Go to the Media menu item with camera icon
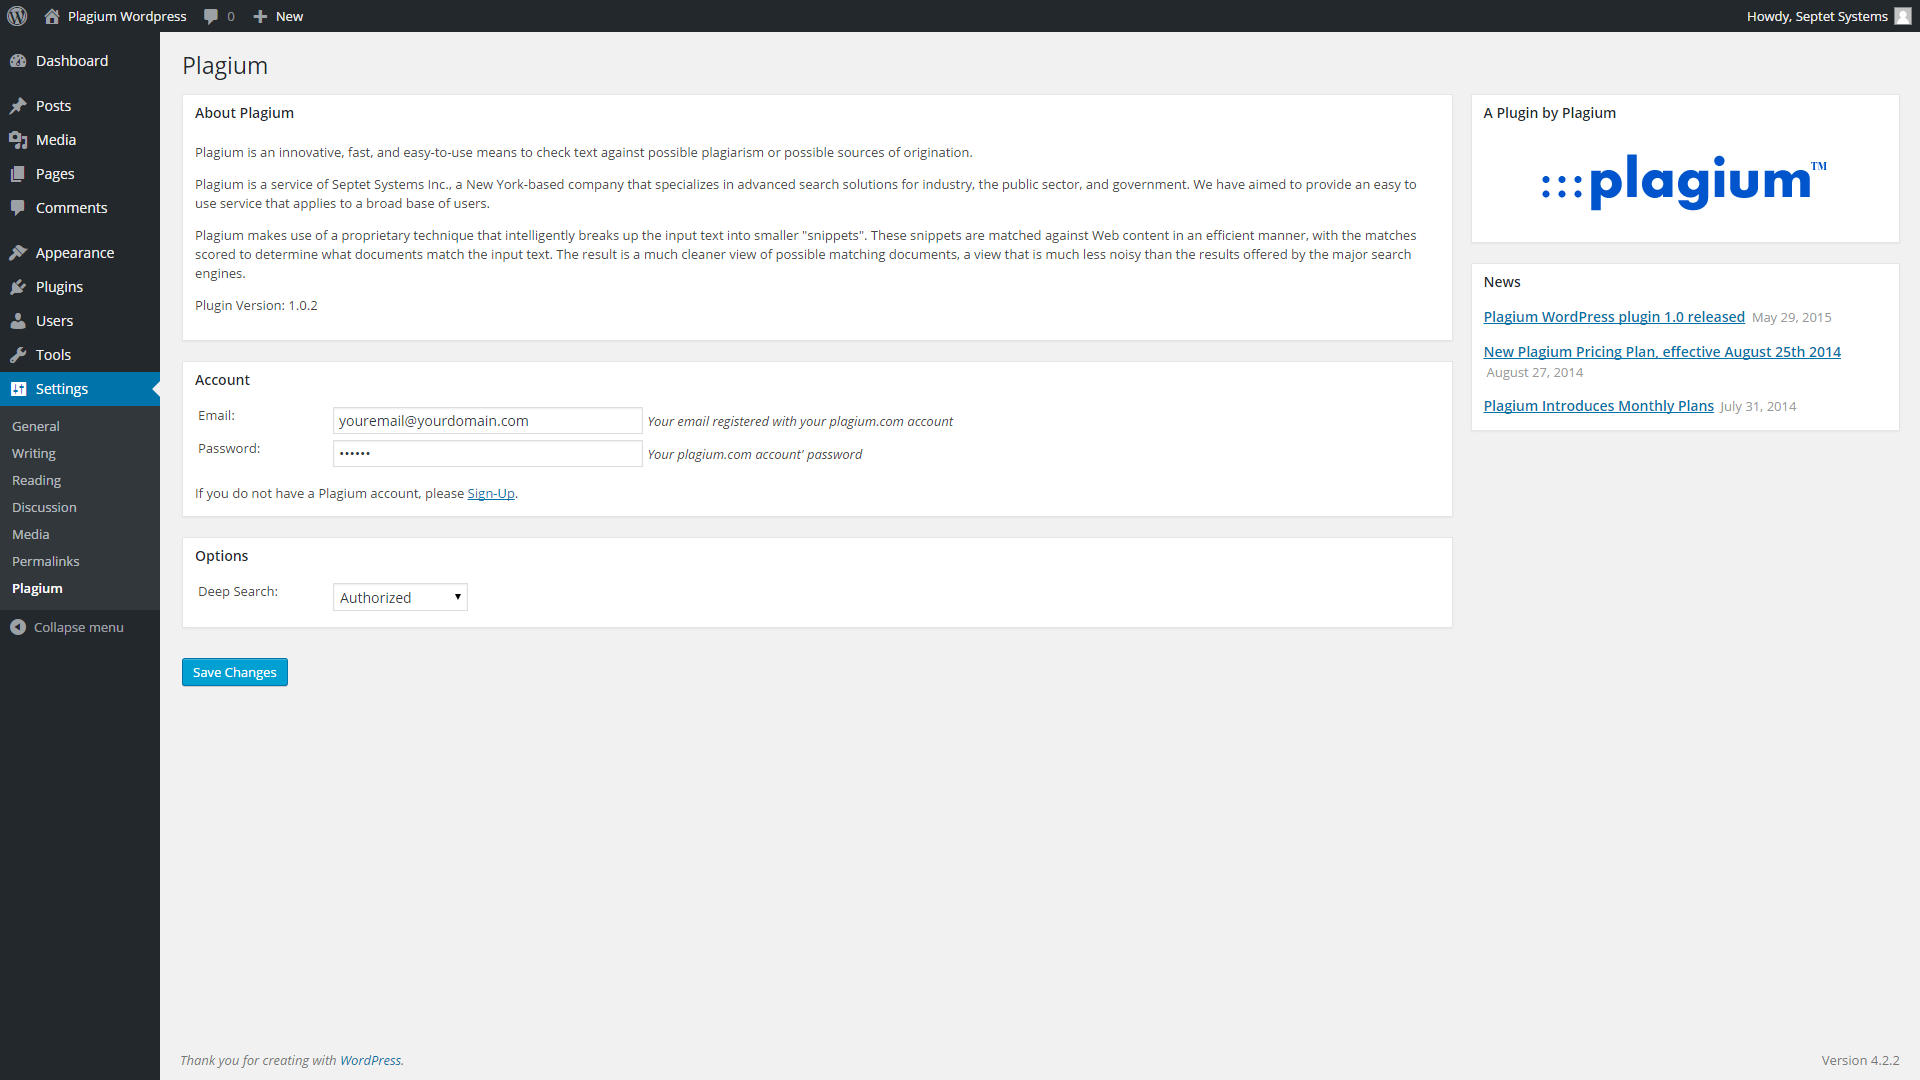 click(x=55, y=140)
